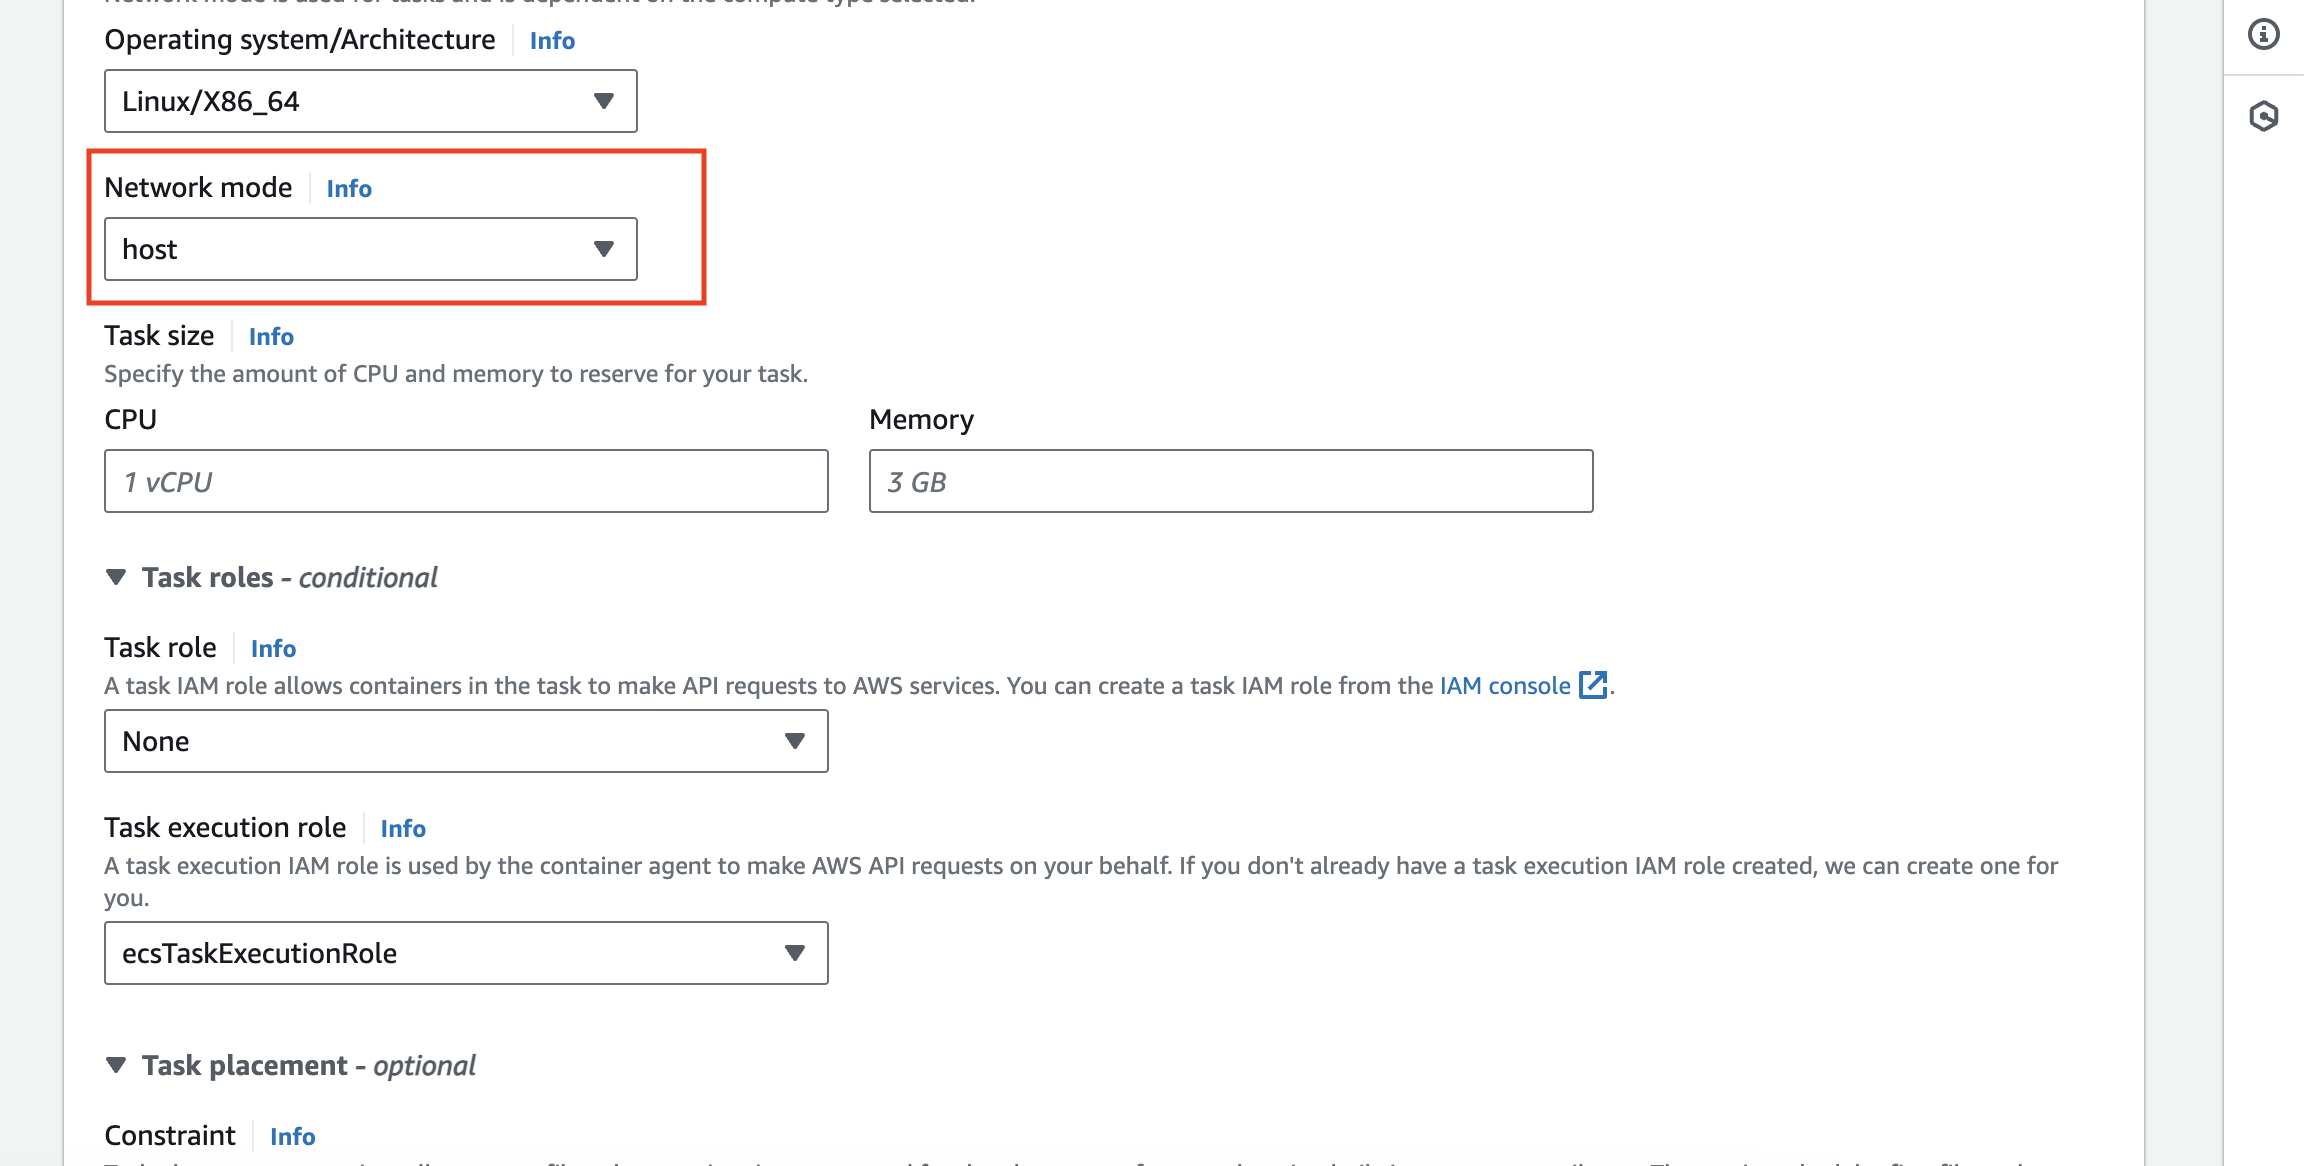
Task: Collapse the Task roles section
Action: pyautogui.click(x=115, y=577)
